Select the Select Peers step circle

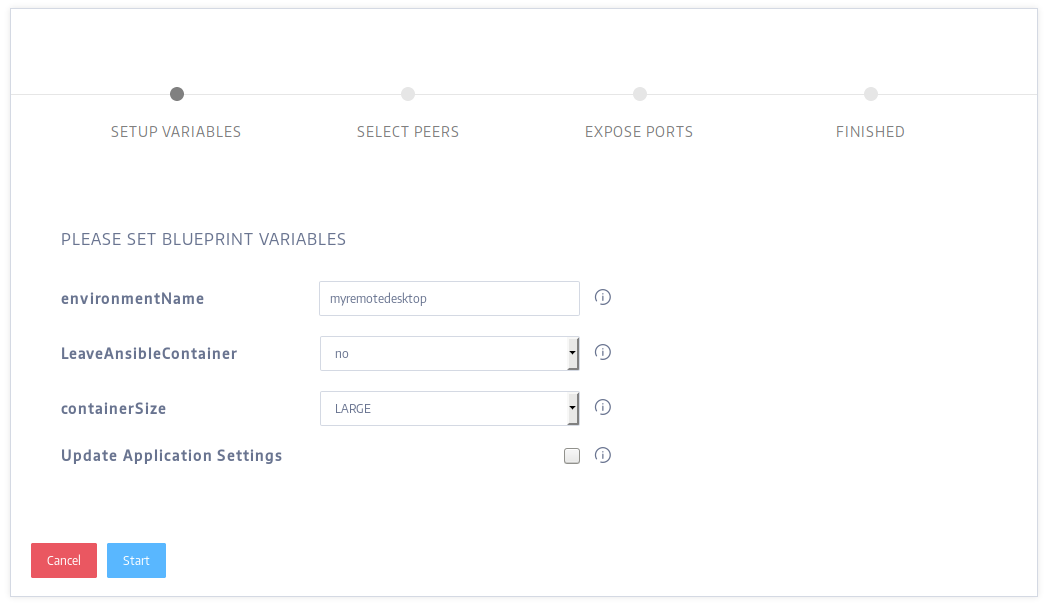(x=408, y=94)
